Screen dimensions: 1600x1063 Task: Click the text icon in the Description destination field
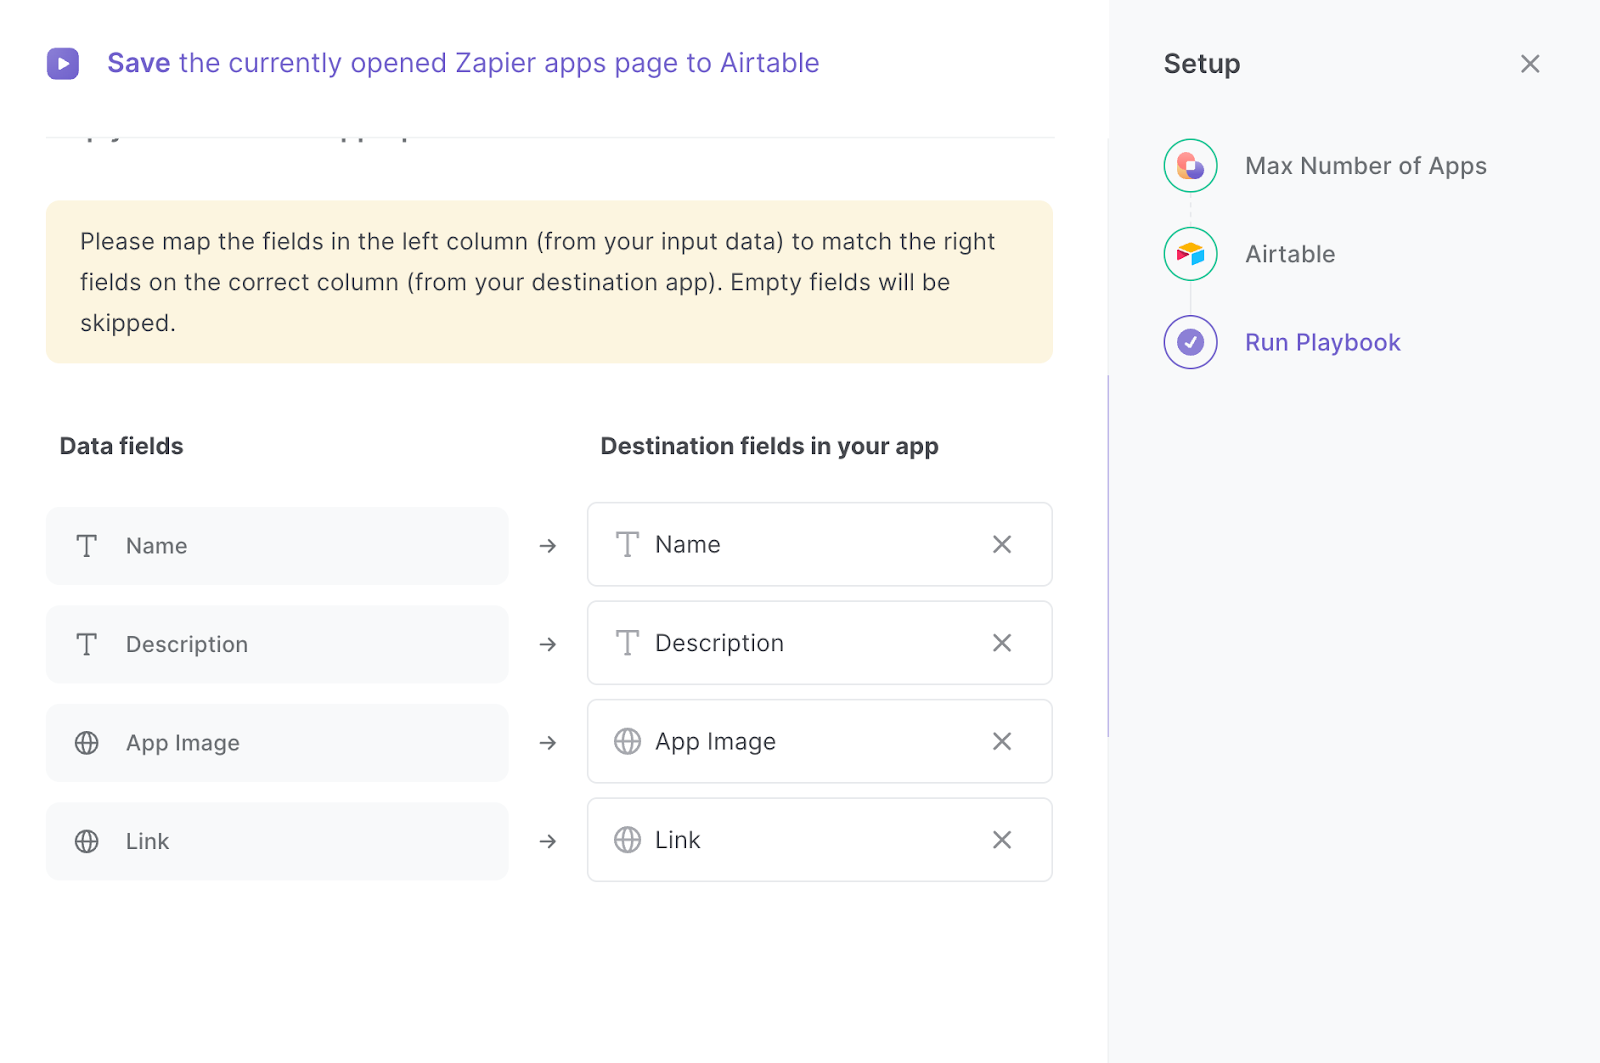tap(627, 642)
